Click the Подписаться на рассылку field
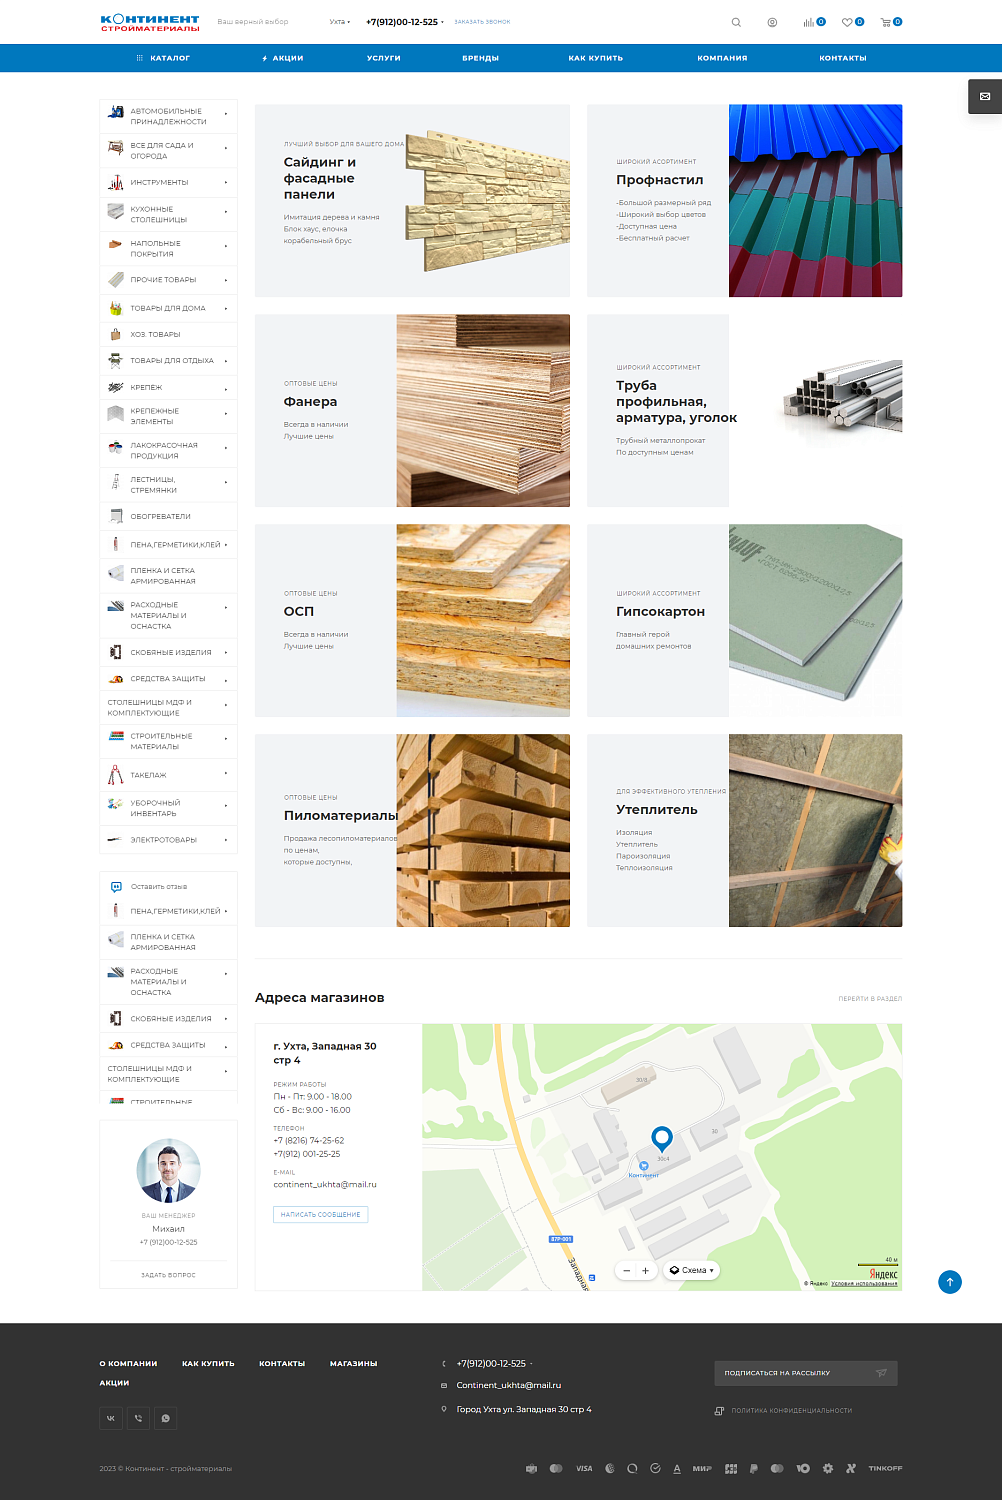Image resolution: width=1002 pixels, height=1500 pixels. pyautogui.click(x=806, y=1373)
